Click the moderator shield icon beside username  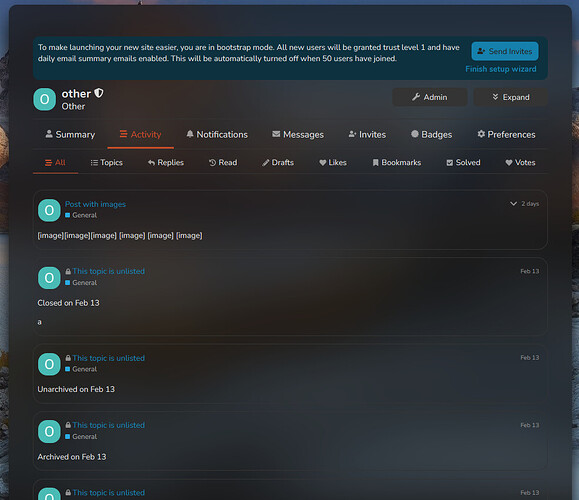point(99,93)
